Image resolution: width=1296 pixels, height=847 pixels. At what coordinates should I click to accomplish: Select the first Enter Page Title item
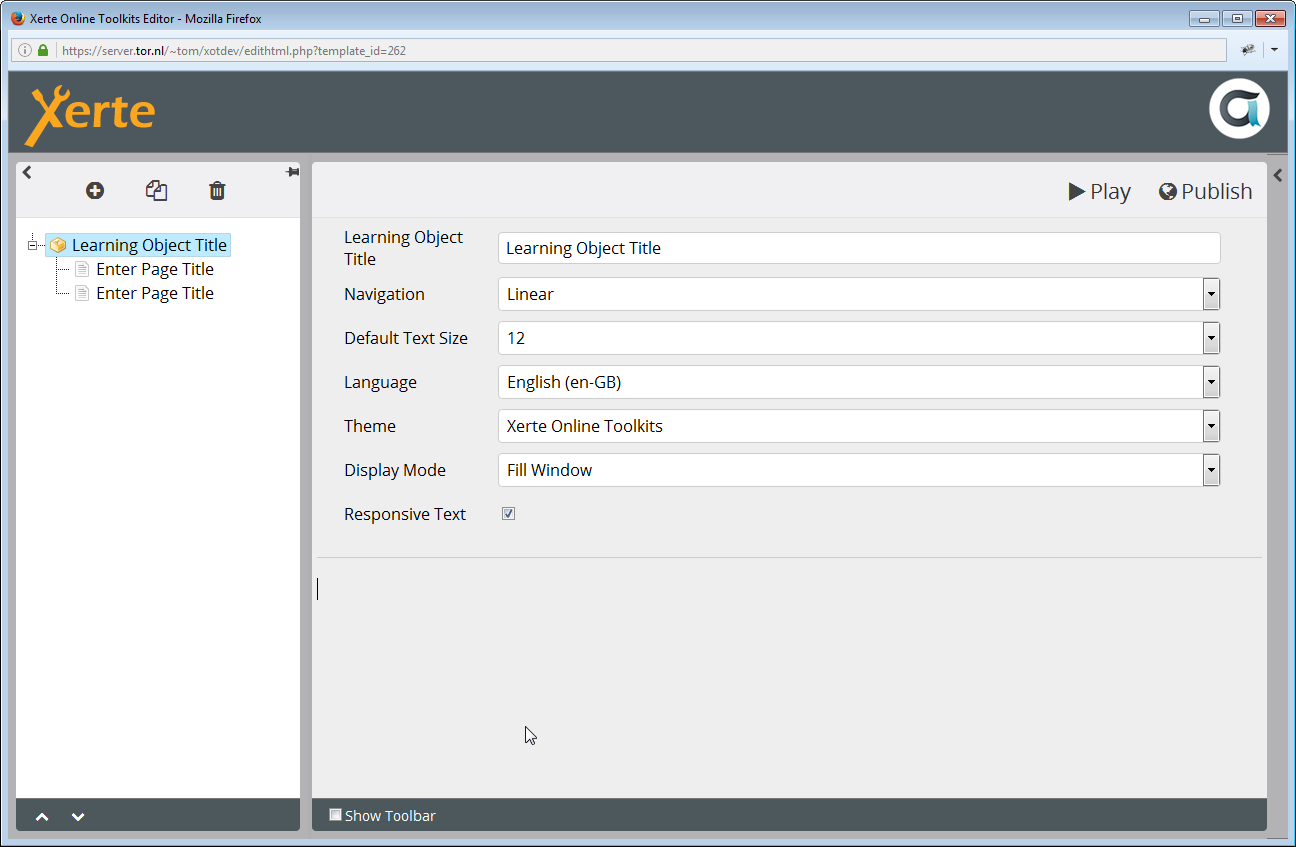155,269
